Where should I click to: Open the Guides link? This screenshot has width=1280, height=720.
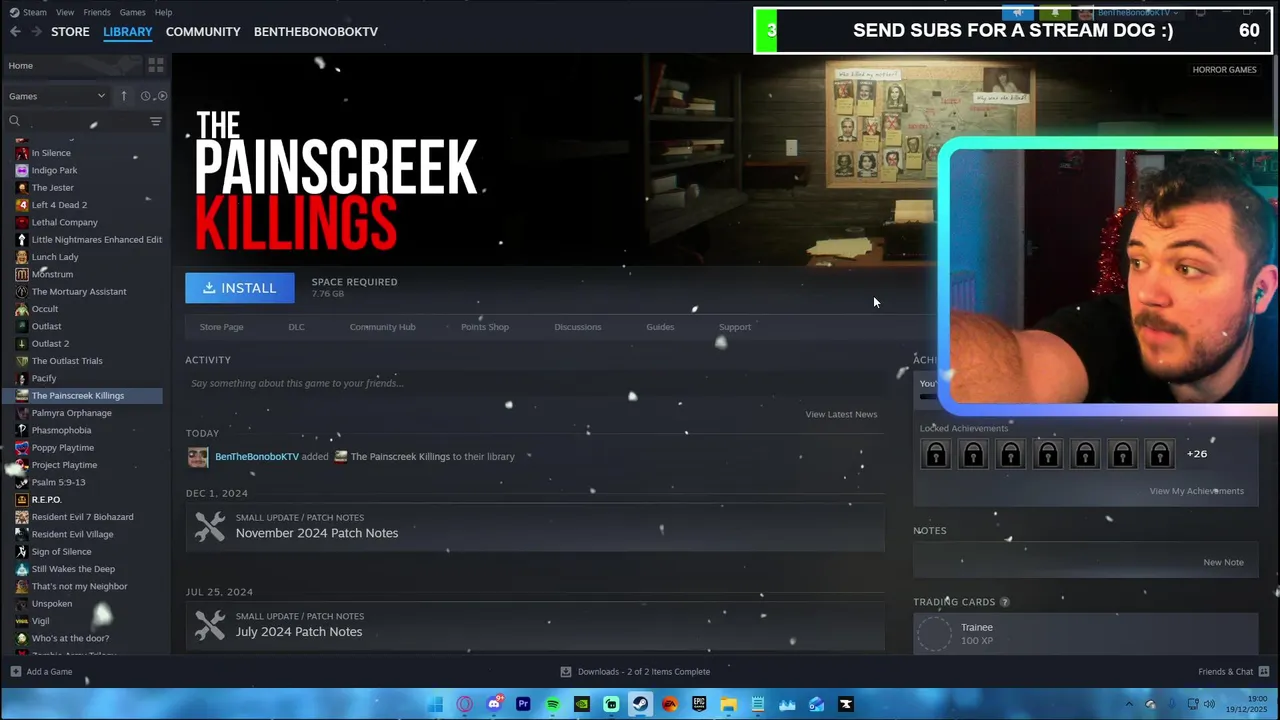pyautogui.click(x=660, y=327)
